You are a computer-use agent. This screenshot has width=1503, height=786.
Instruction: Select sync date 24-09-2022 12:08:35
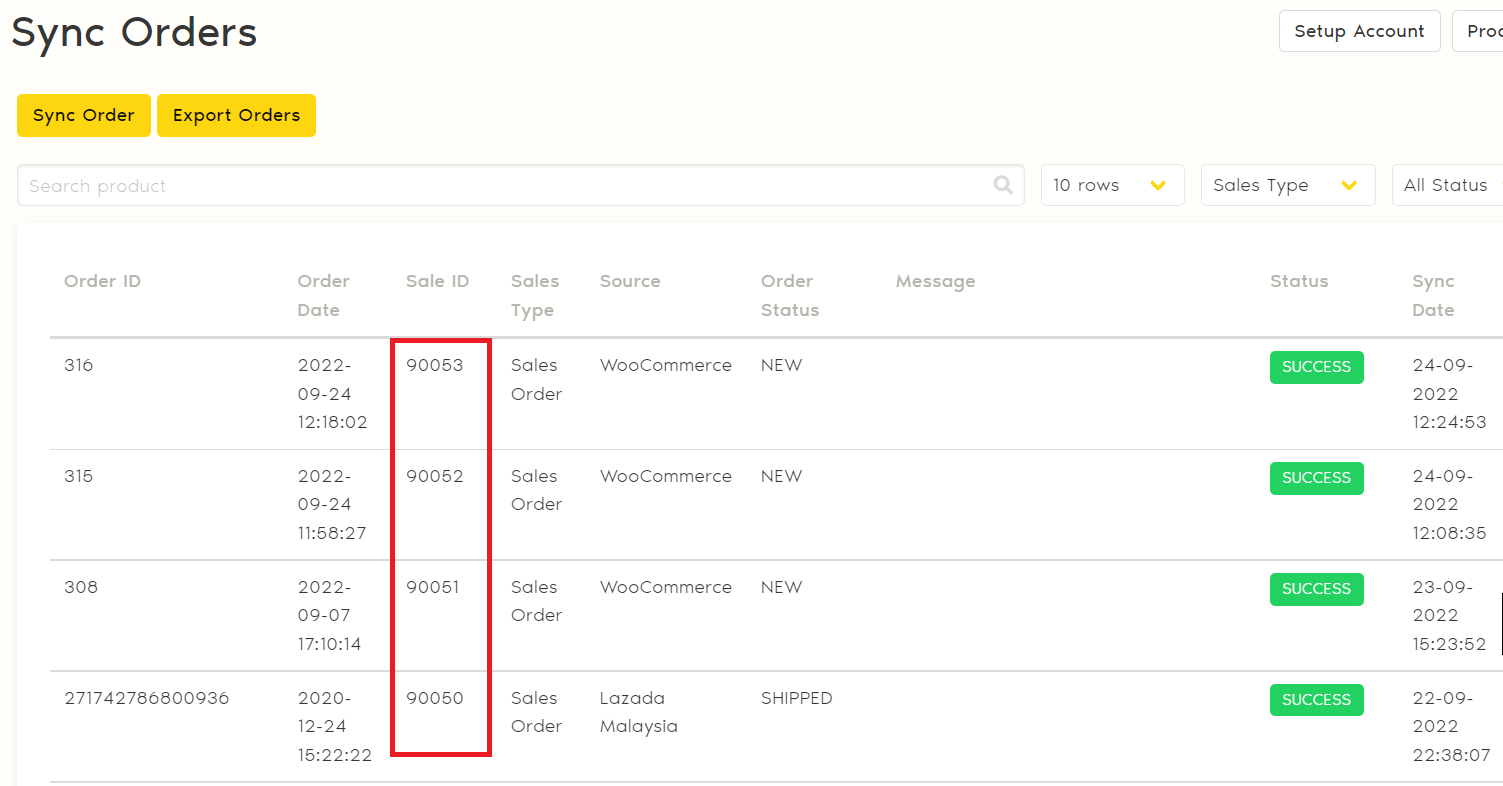point(1450,505)
